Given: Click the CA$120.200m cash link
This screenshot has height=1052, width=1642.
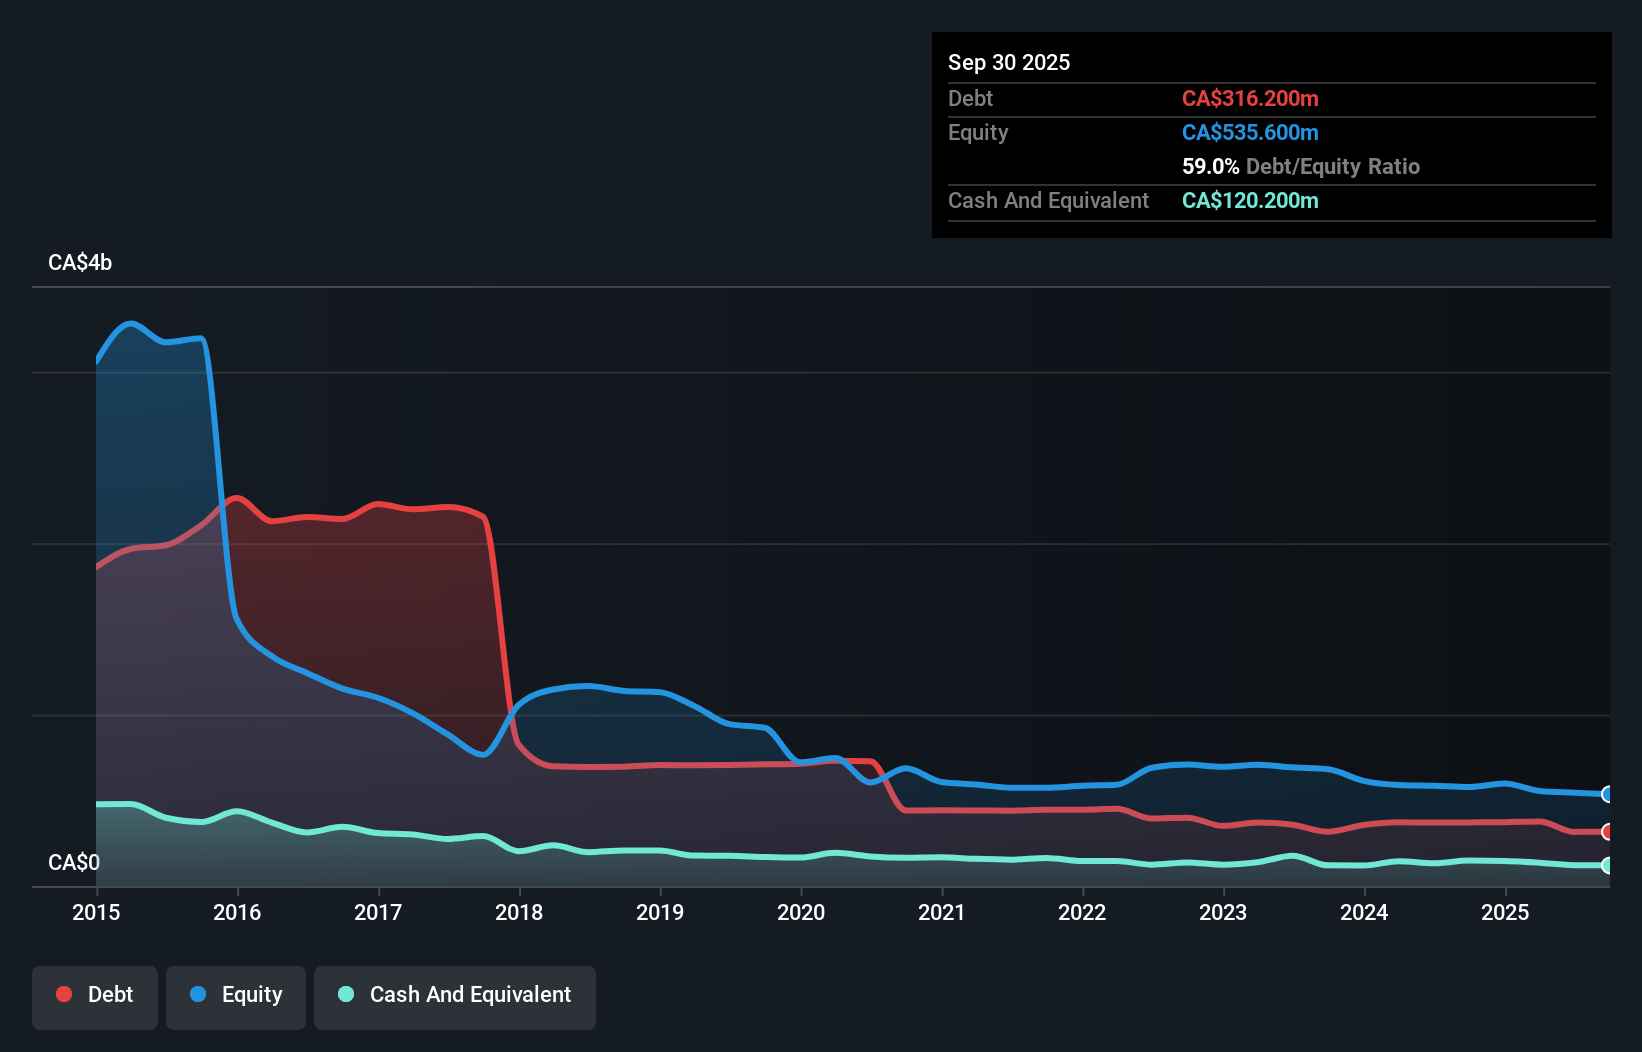Looking at the screenshot, I should click(x=1250, y=200).
